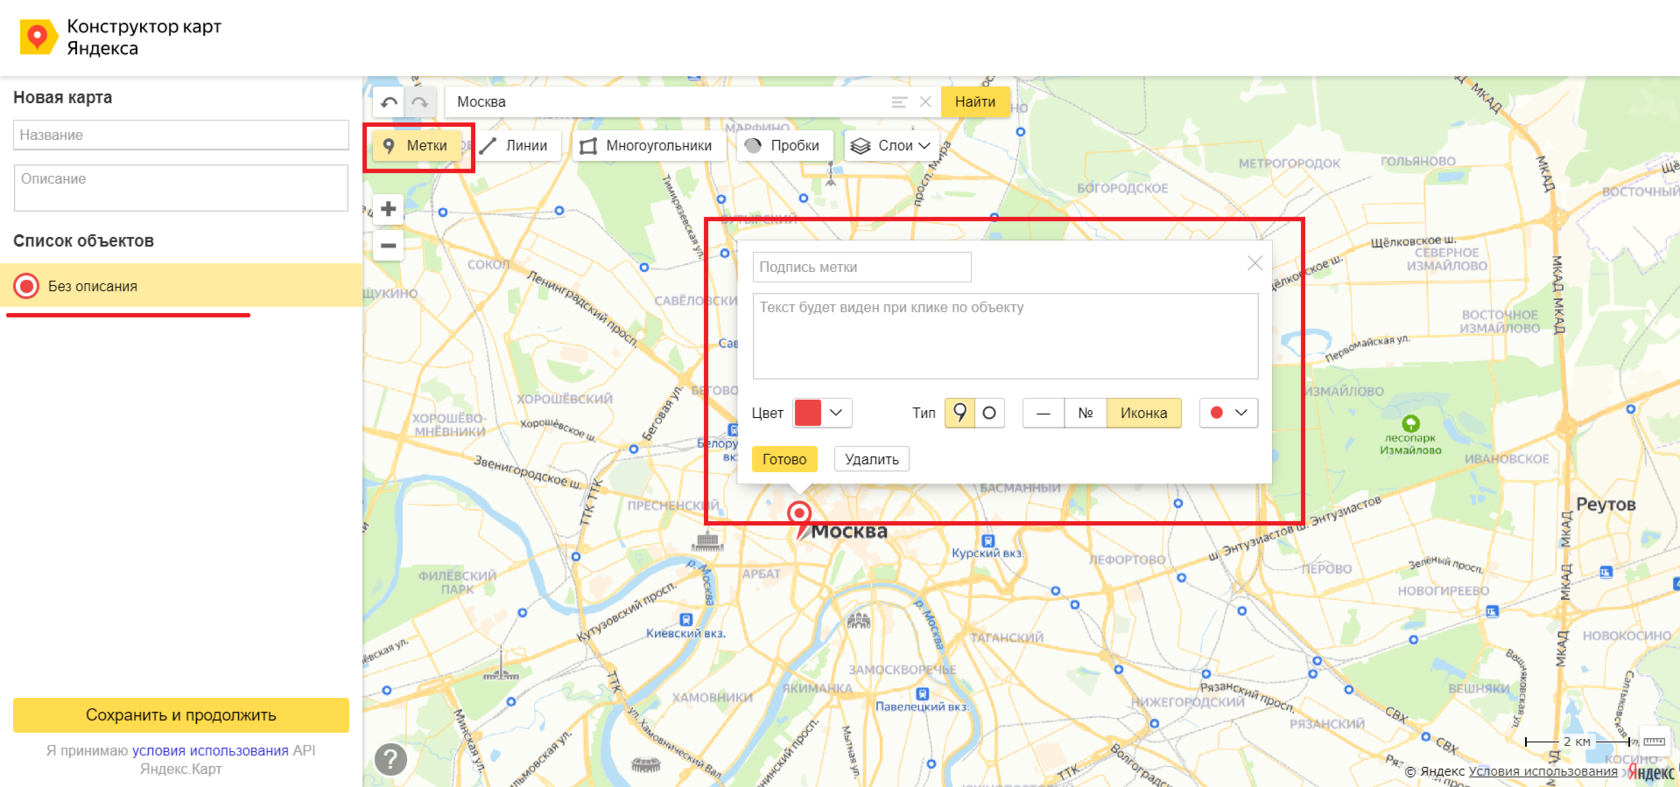This screenshot has height=787, width=1680.
Task: Click the red placemark on Москва
Action: coord(799,520)
